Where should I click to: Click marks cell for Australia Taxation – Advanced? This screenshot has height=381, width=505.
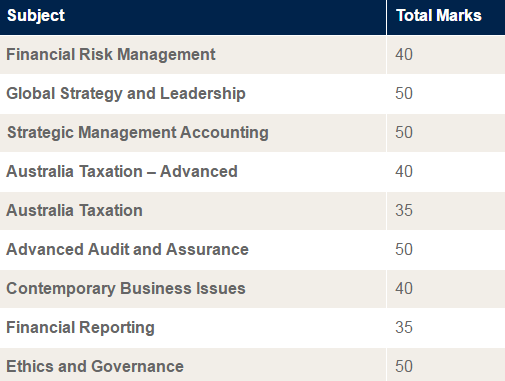pyautogui.click(x=446, y=172)
